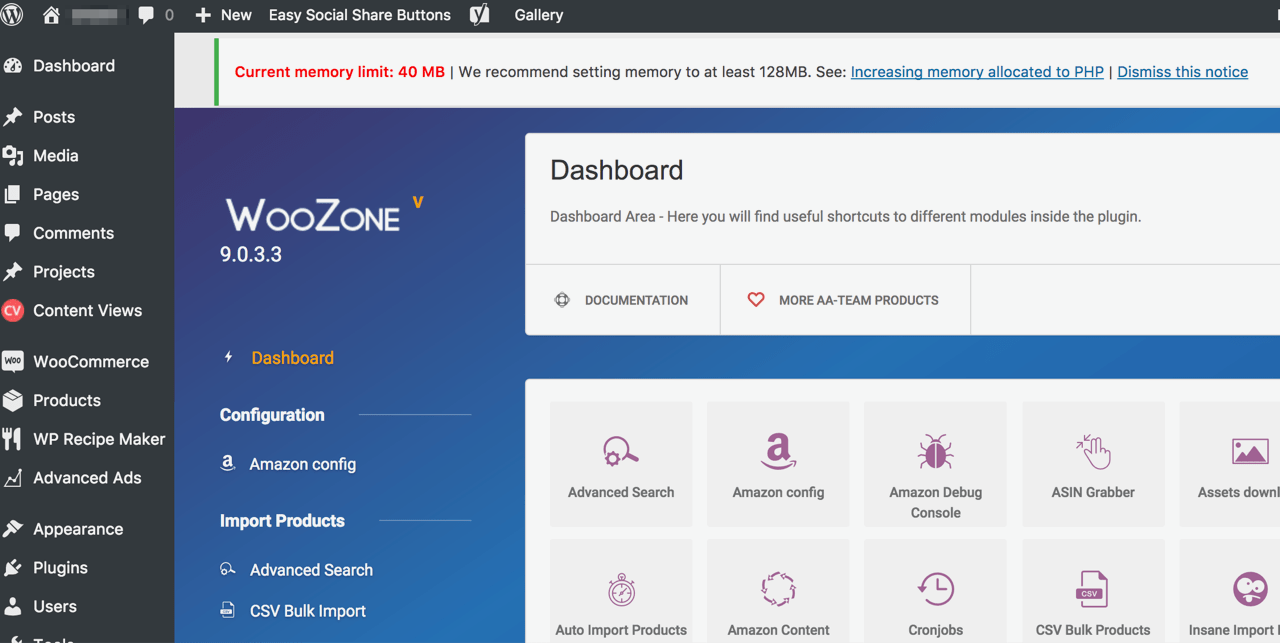Open the Amazon config module tile
The width and height of the screenshot is (1280, 643).
(x=778, y=464)
